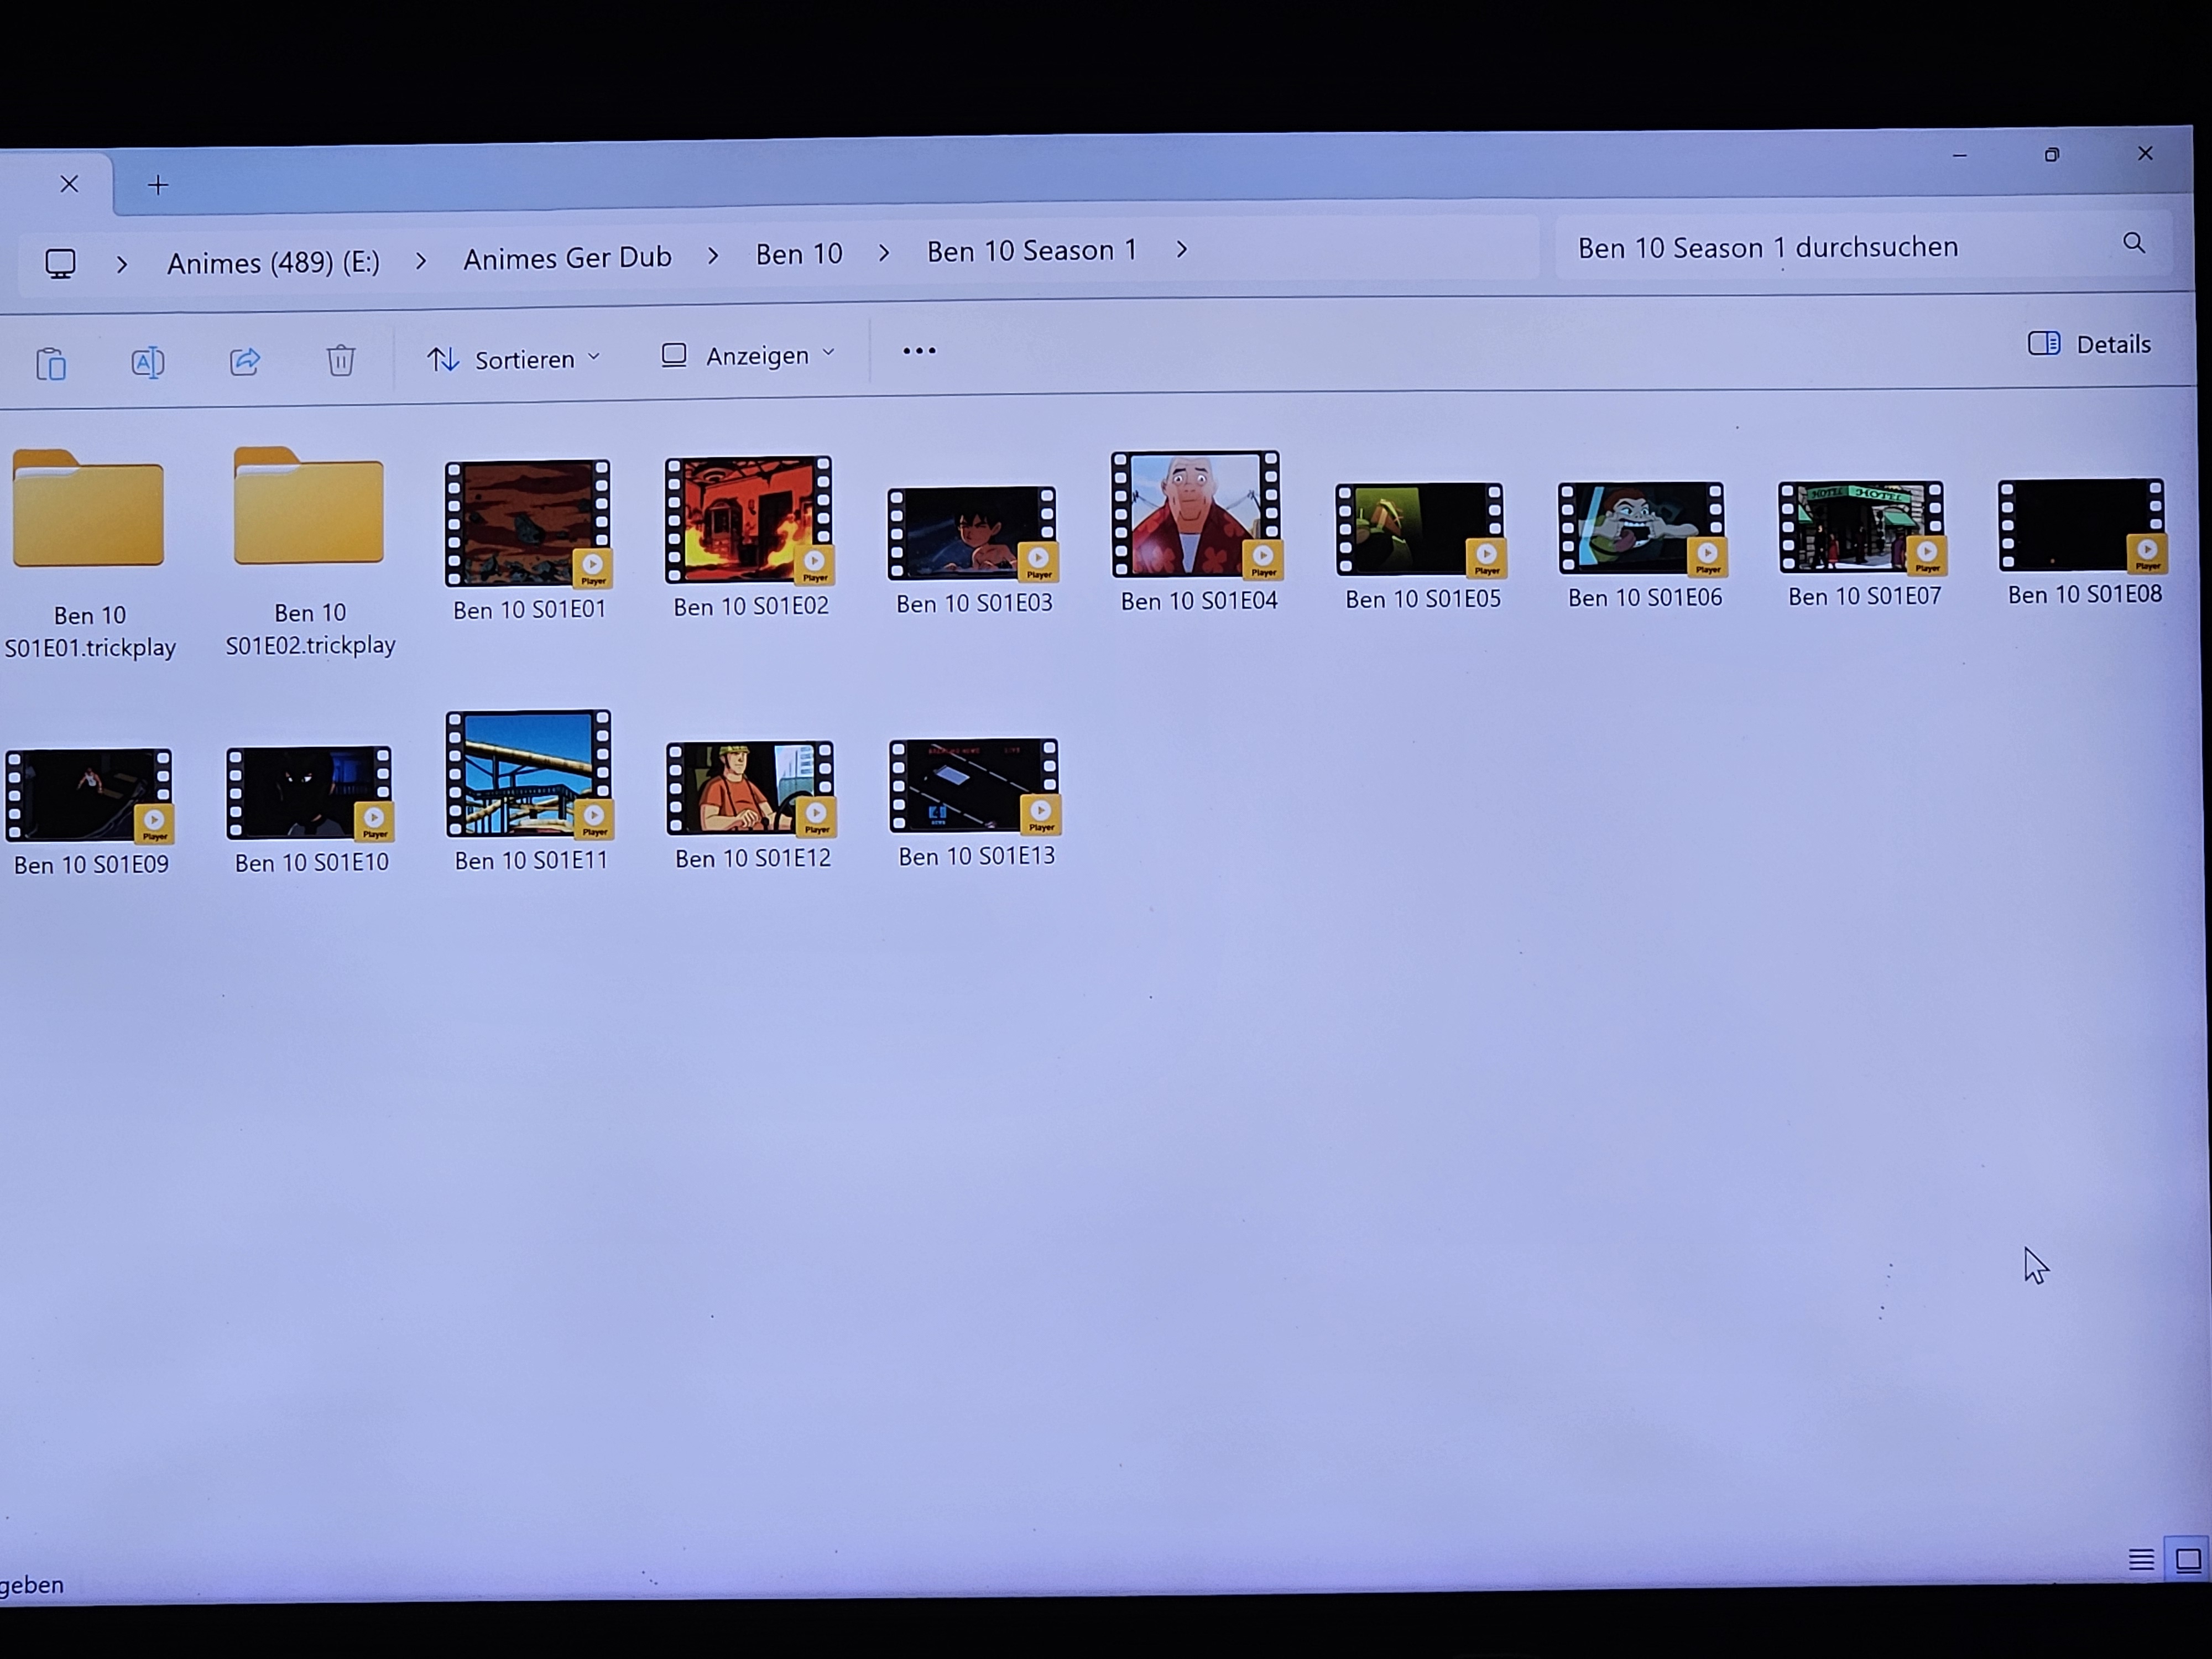
Task: Open the three-dots more options menu
Action: (919, 351)
